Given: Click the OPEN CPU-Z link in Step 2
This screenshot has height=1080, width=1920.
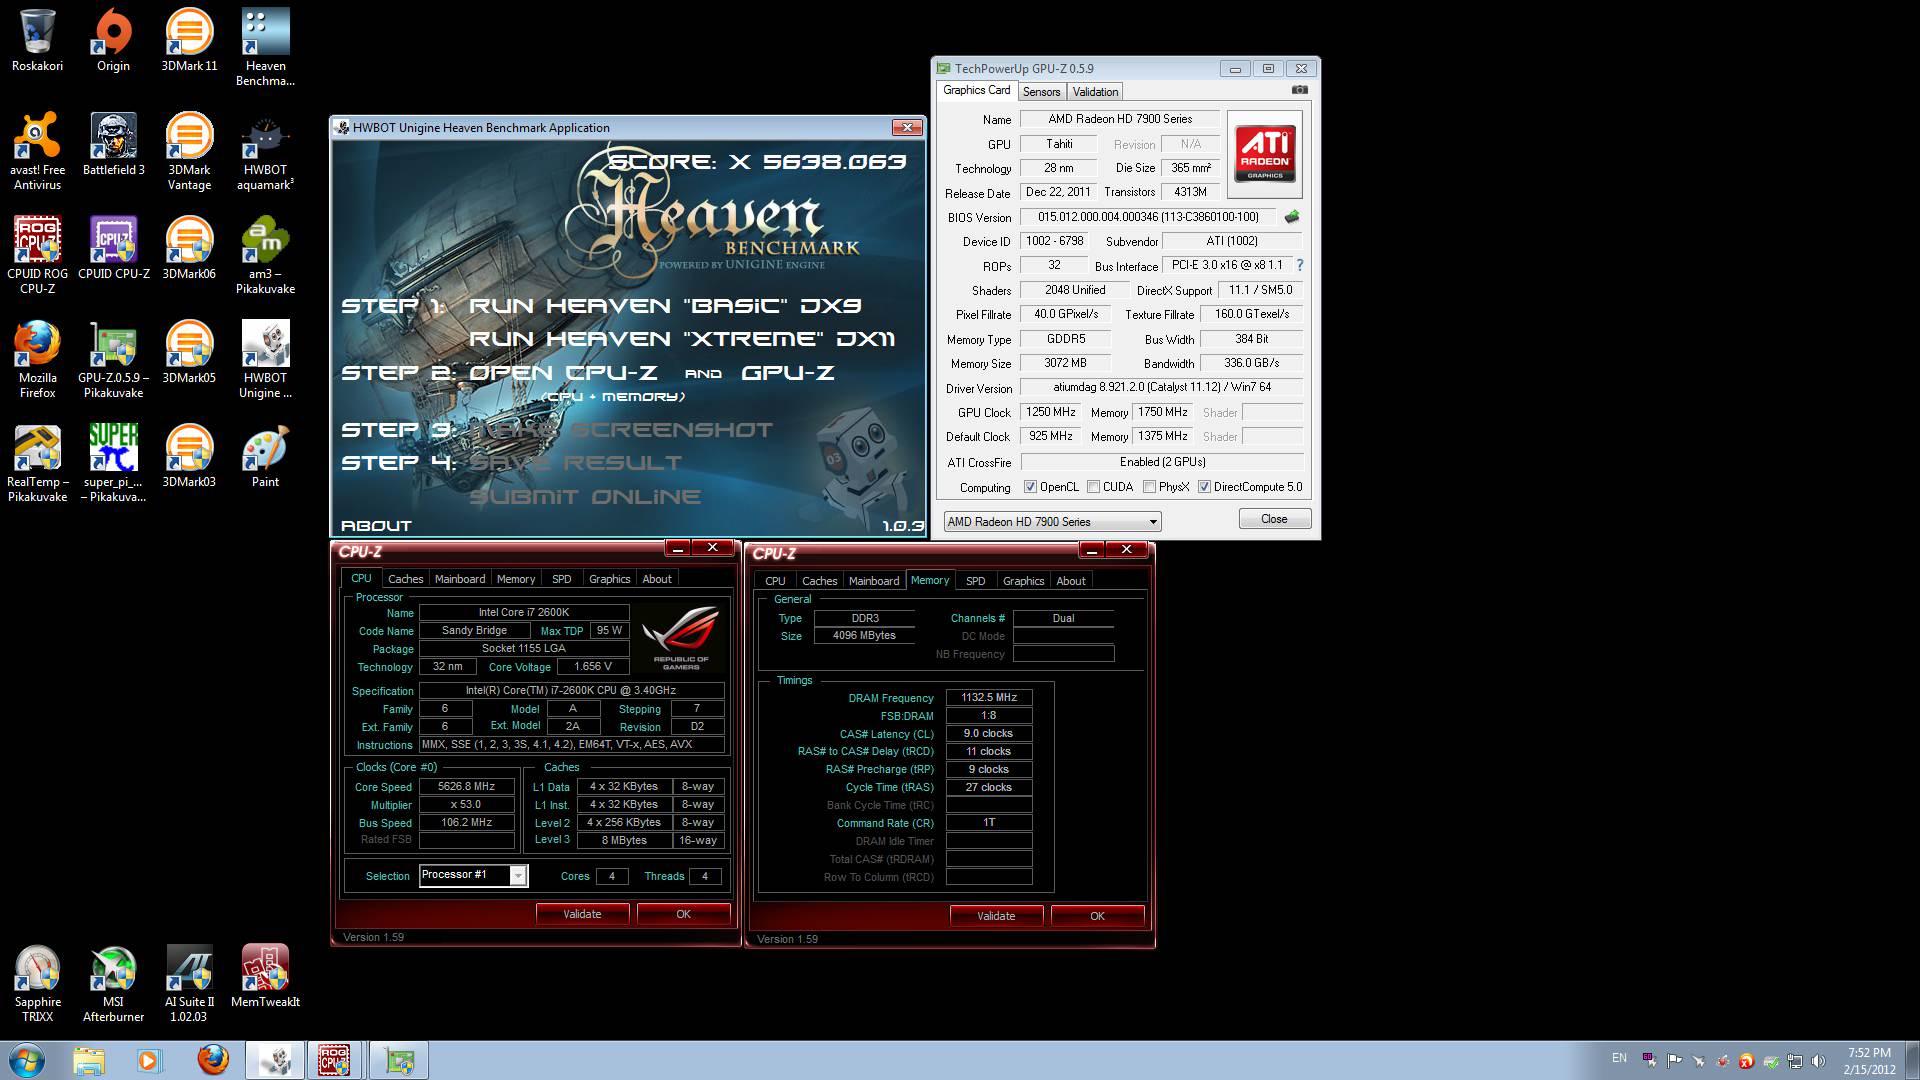Looking at the screenshot, I should [x=563, y=373].
